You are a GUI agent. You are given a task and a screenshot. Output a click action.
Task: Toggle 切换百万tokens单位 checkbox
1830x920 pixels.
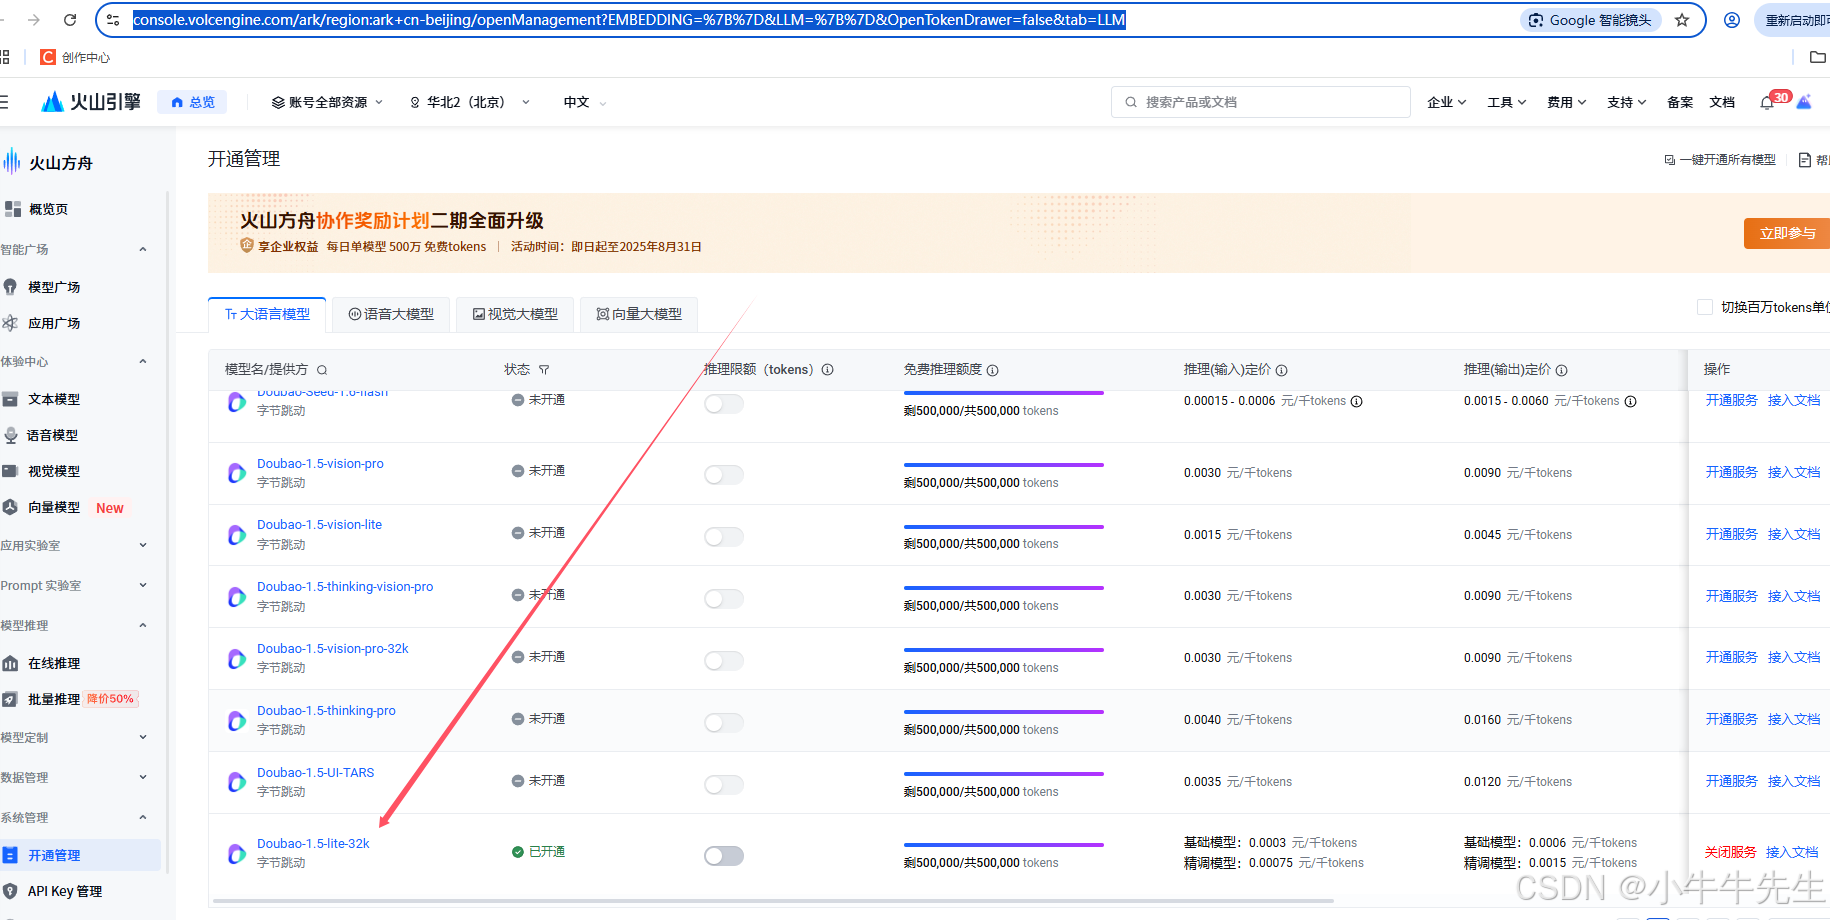(1705, 307)
